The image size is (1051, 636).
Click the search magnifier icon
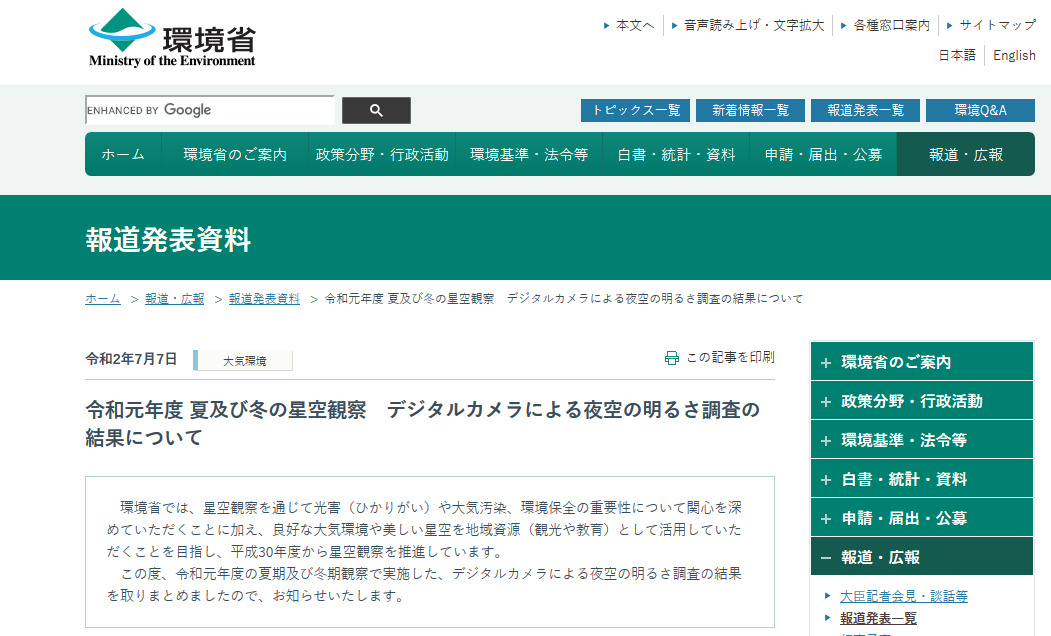376,110
